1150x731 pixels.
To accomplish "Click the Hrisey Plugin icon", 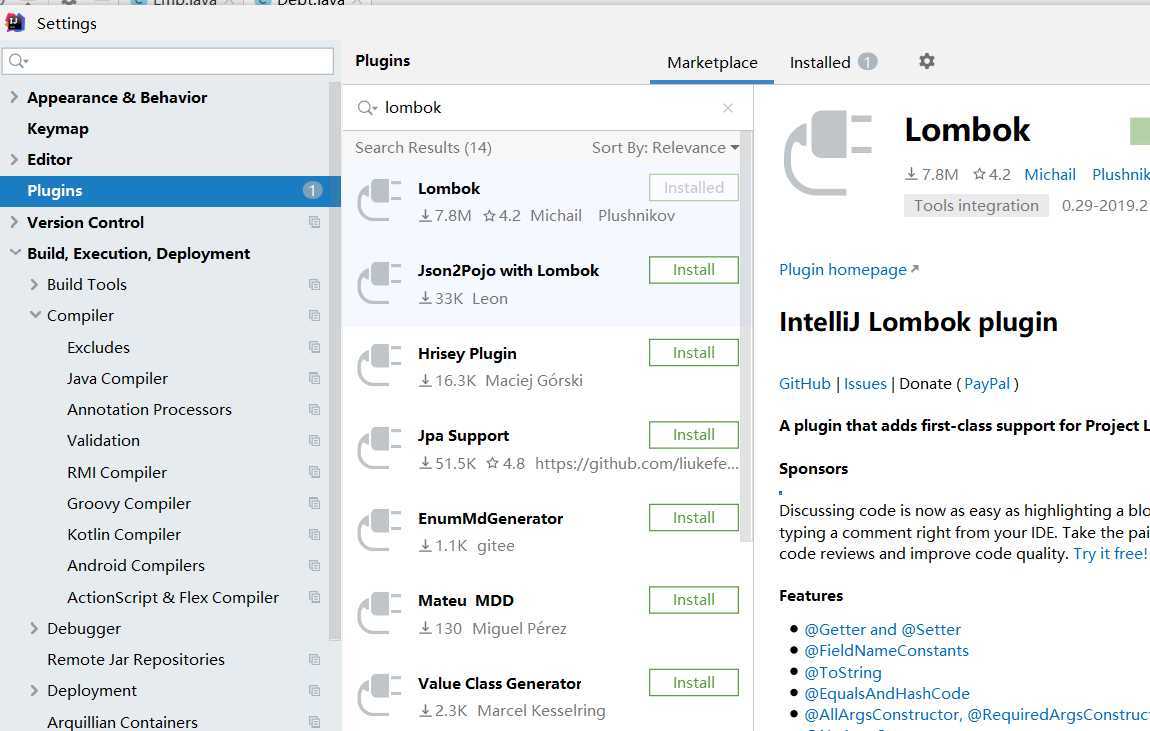I will tap(379, 366).
